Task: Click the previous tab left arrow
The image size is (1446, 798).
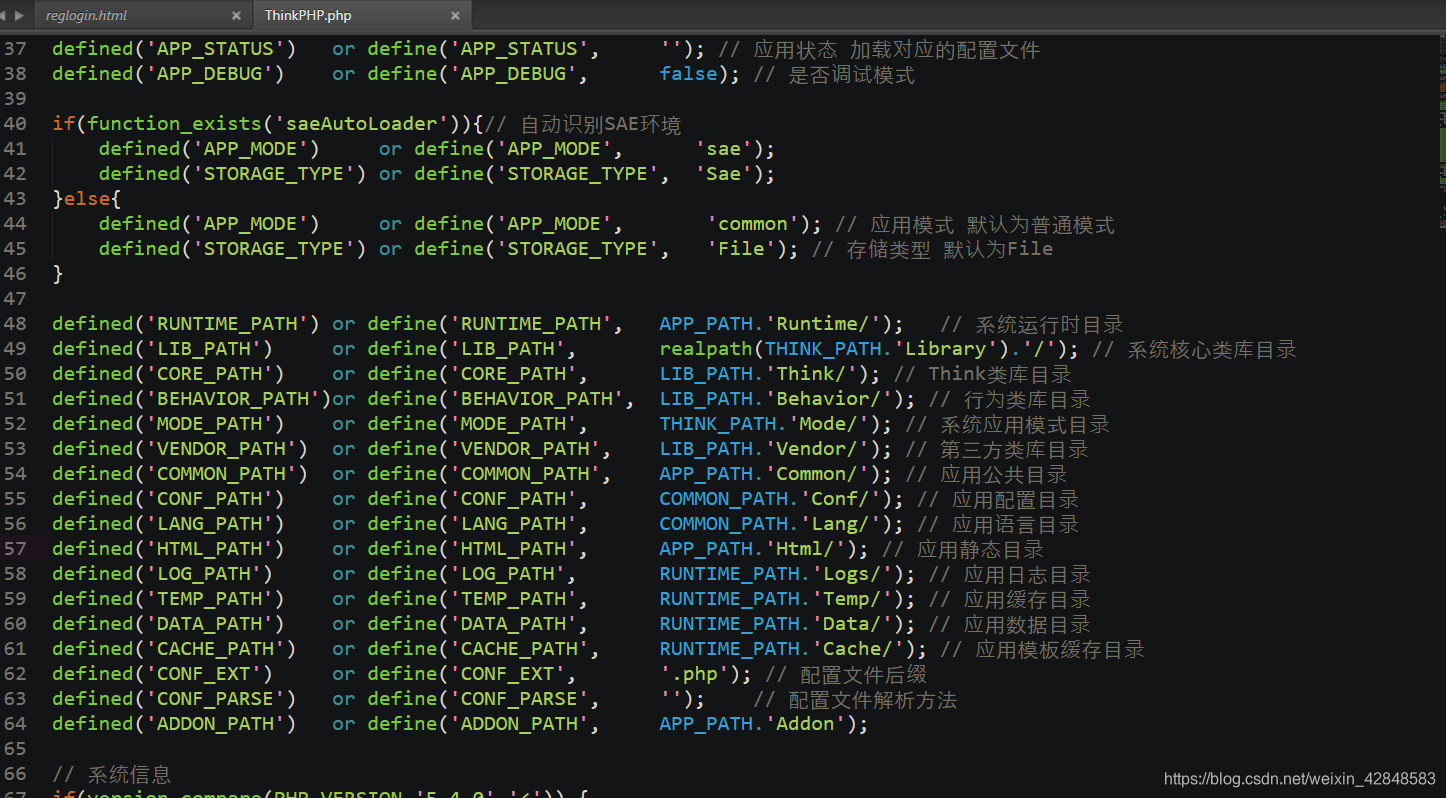Action: [x=5, y=15]
